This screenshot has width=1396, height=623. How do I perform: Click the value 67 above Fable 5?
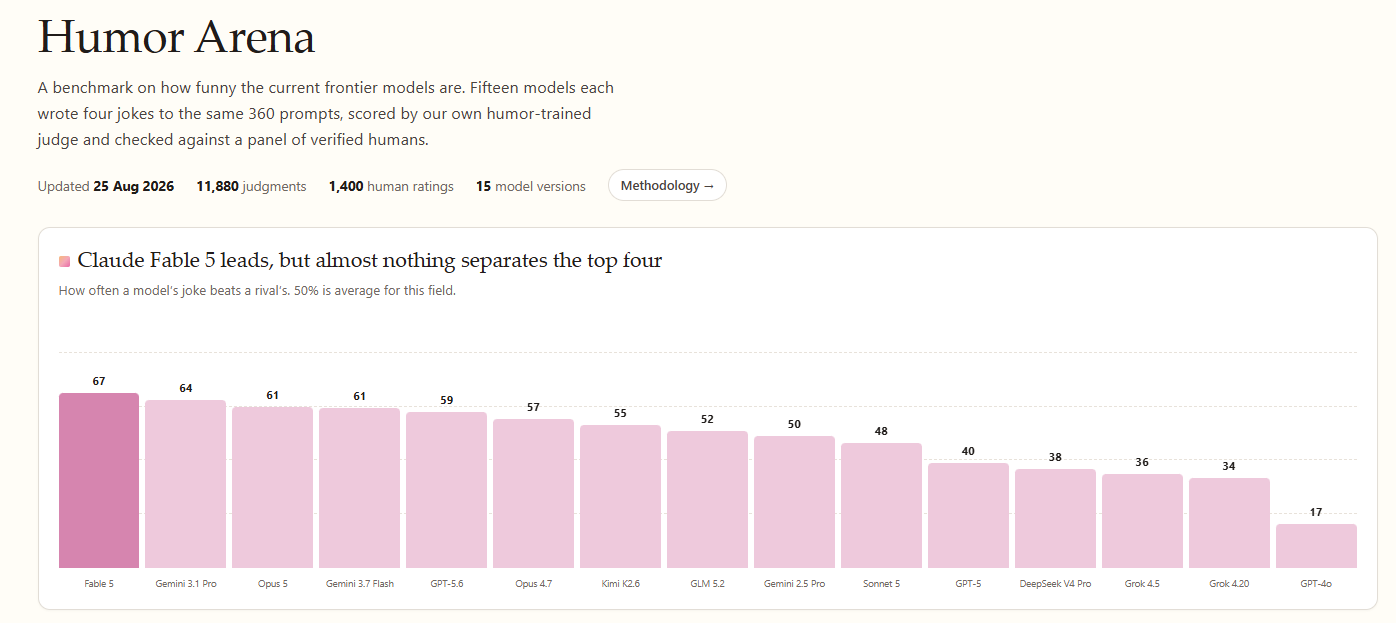(x=99, y=382)
